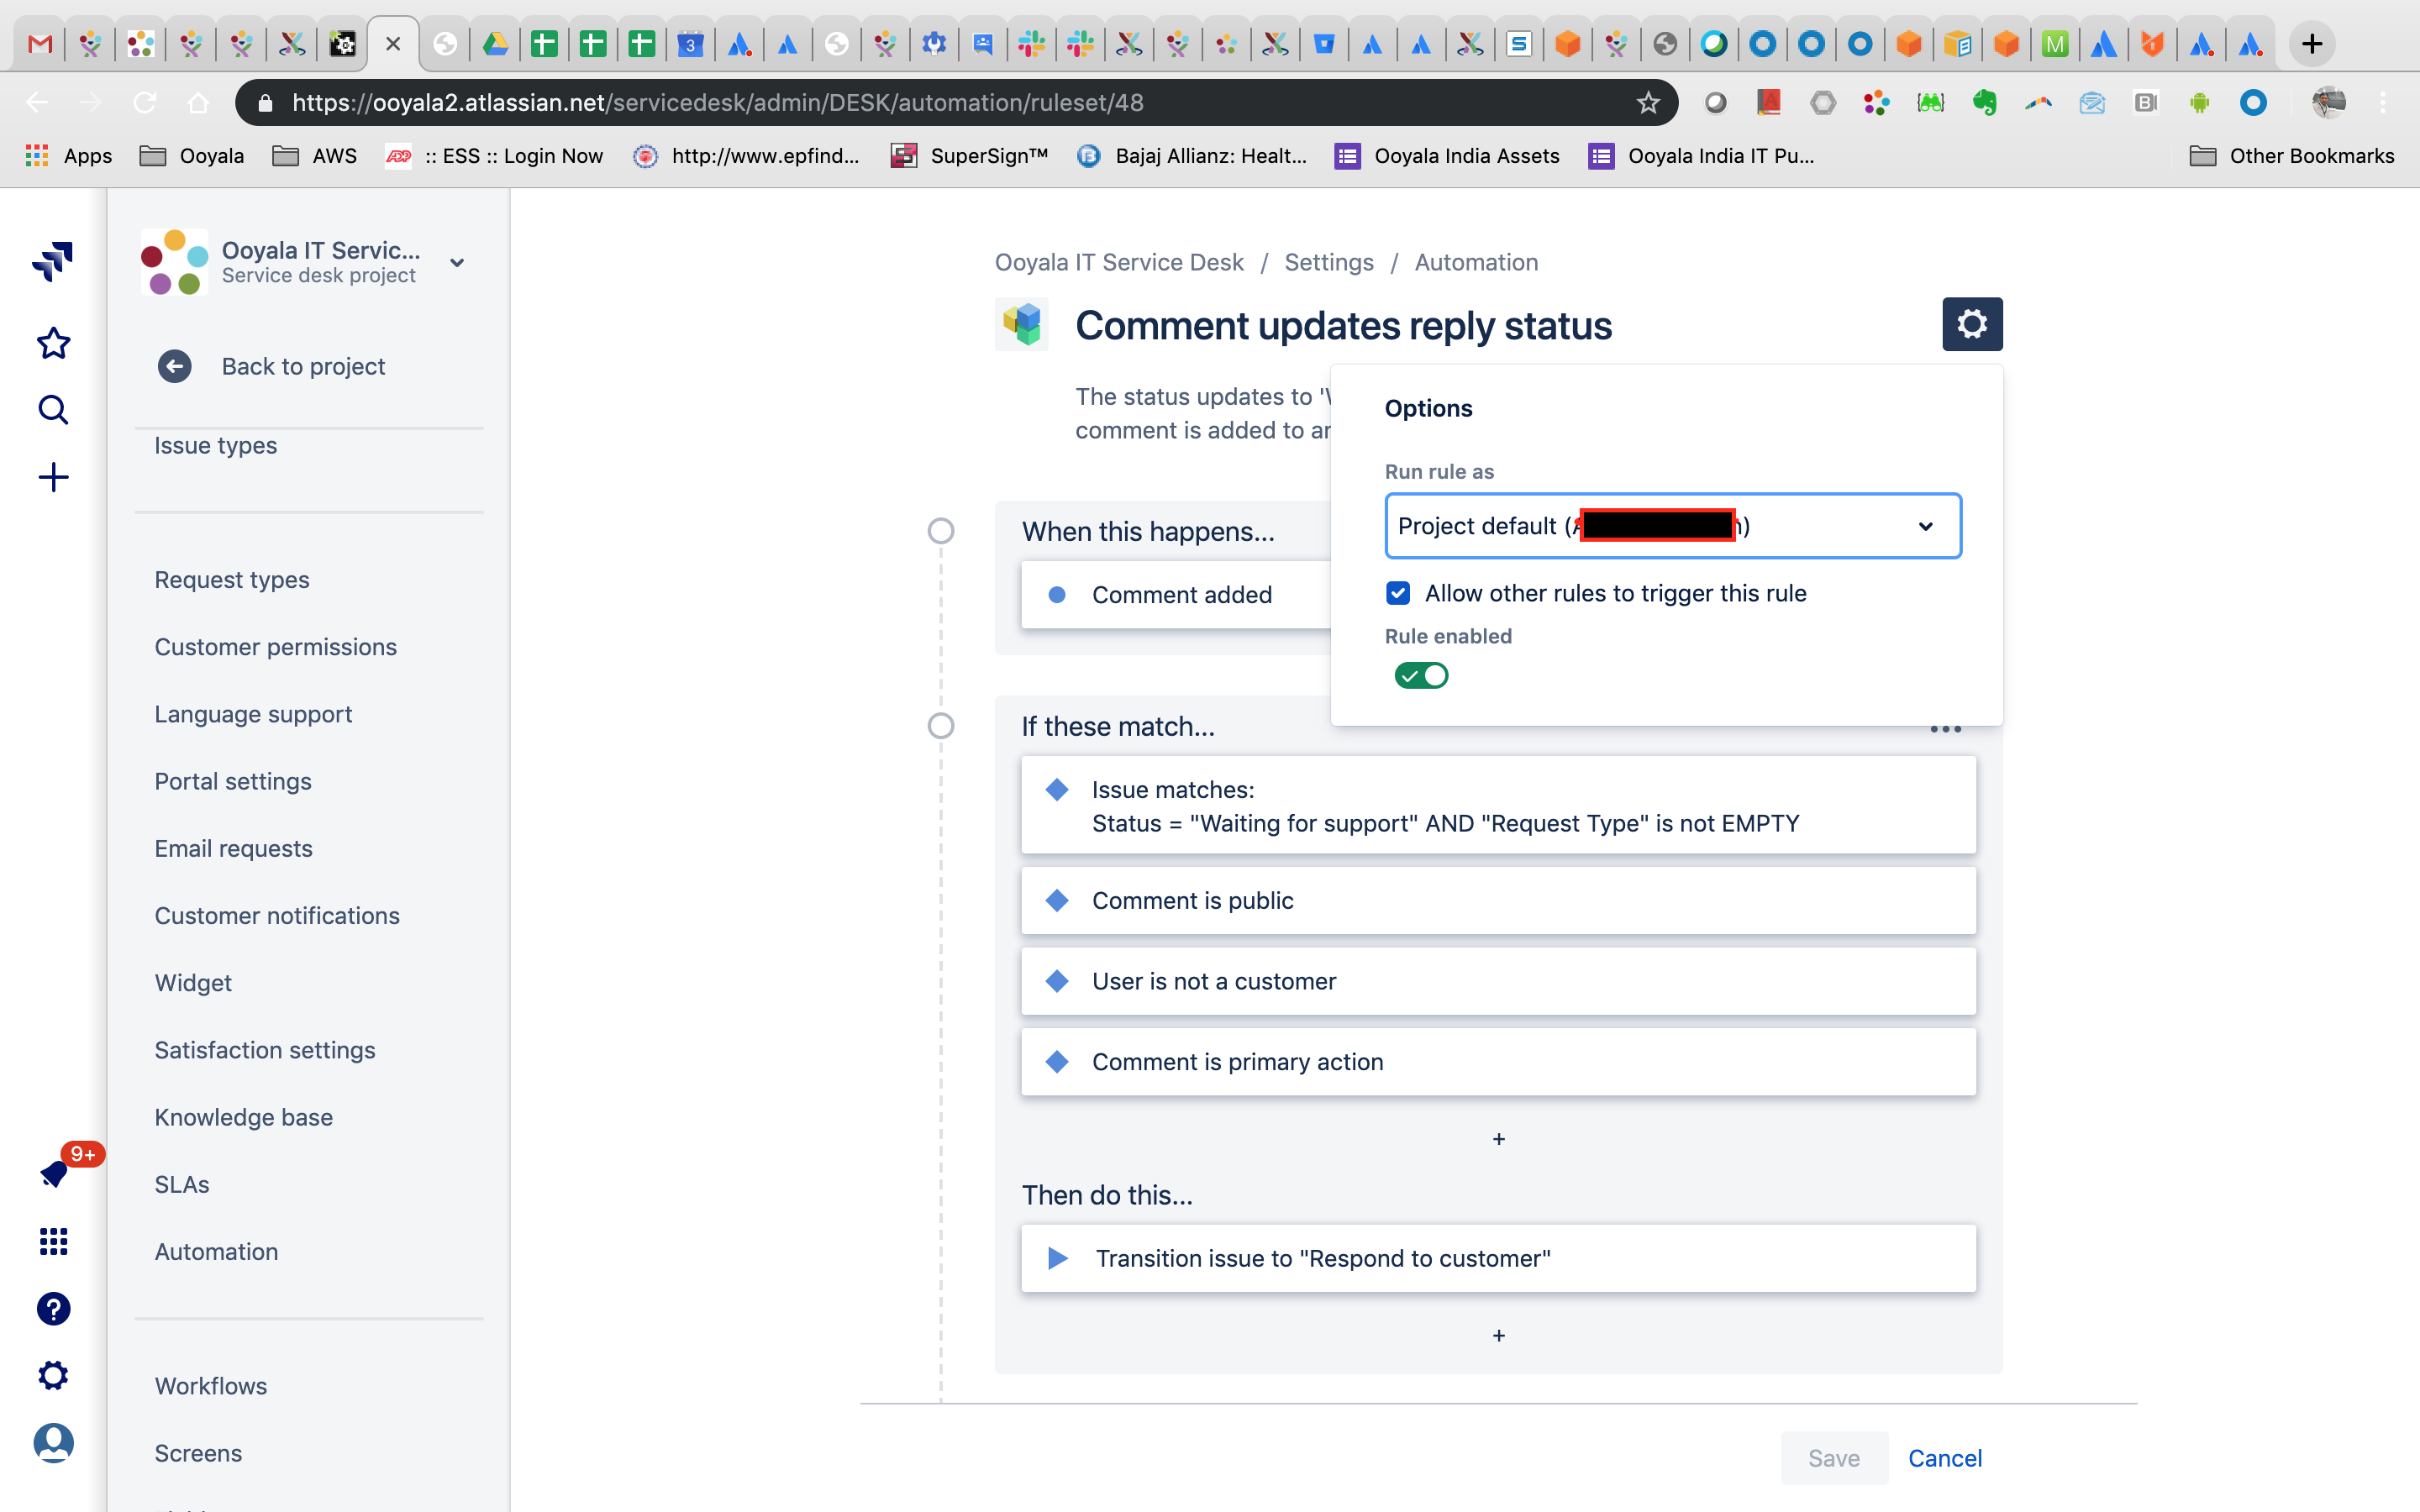Open the Transition issue to Respond to customer action
2420x1512 pixels.
1498,1258
